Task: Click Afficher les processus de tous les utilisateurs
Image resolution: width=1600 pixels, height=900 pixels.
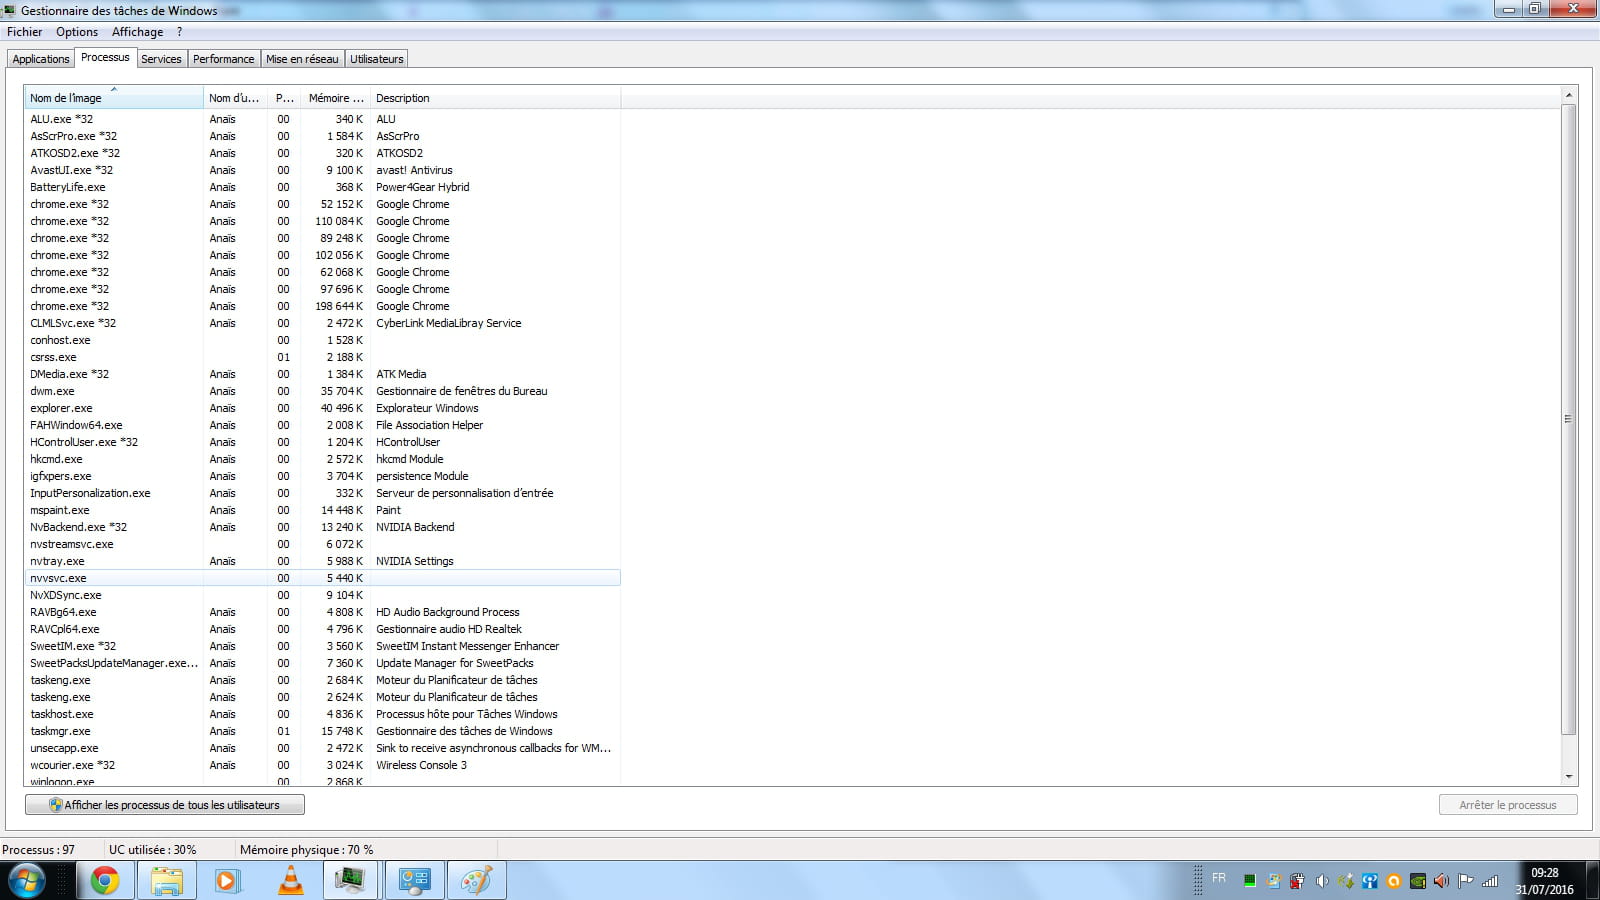Action: [x=165, y=805]
